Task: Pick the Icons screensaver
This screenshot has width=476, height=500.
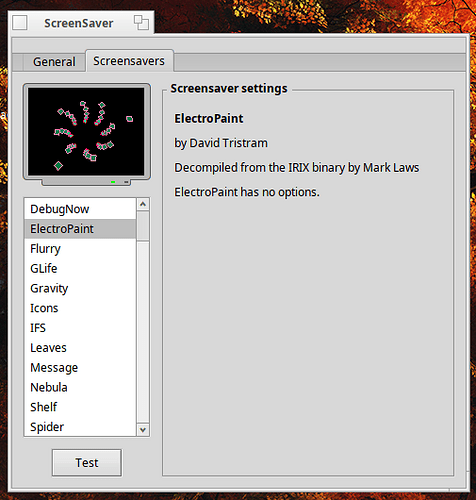Action: click(80, 308)
